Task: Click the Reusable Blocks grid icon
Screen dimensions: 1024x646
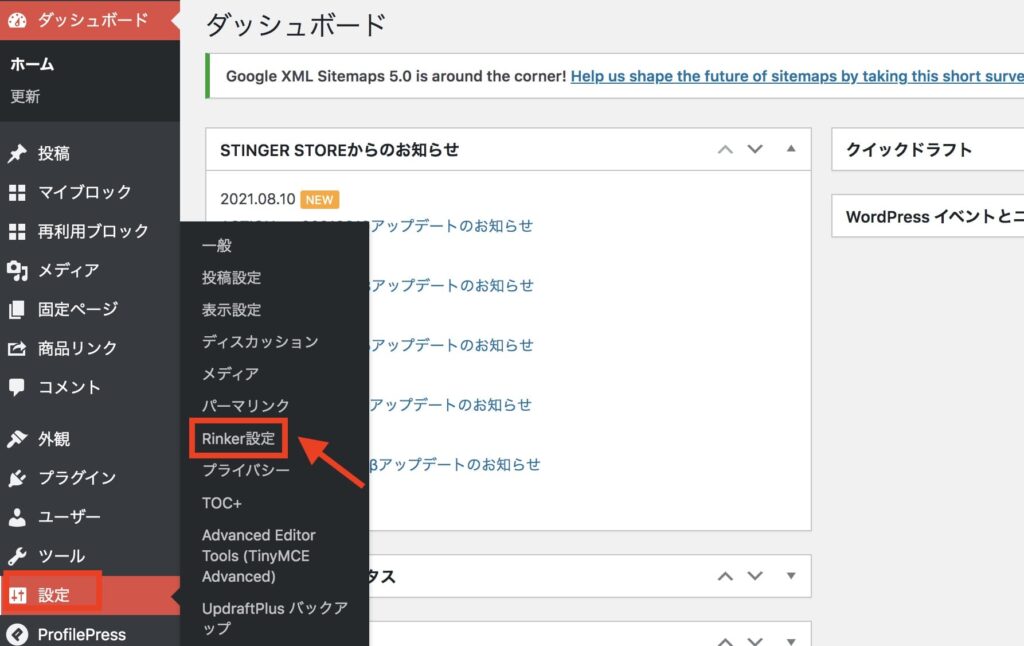Action: tap(18, 231)
